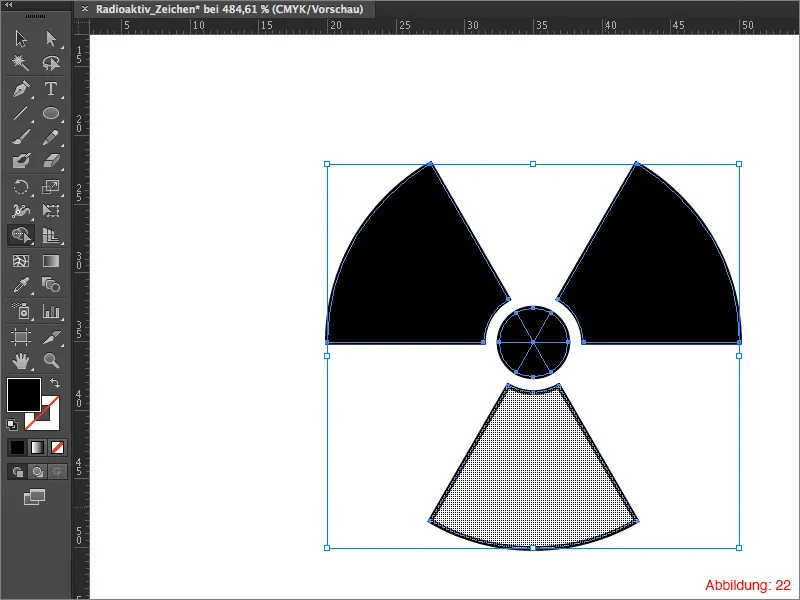Screen dimensions: 800x600
Task: Apply None (red slash) mode button
Action: point(57,447)
